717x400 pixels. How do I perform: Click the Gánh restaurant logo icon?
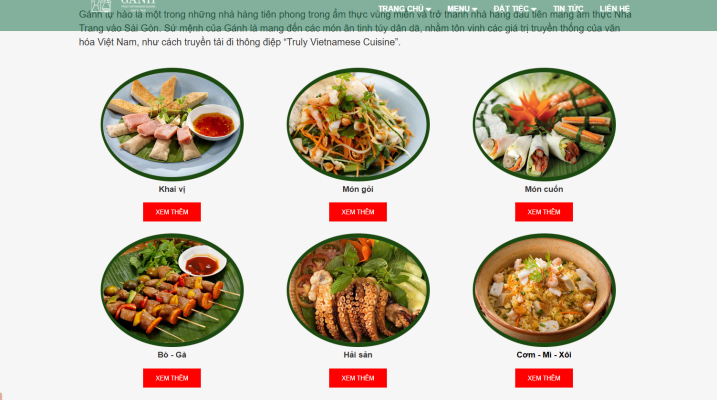[x=101, y=5]
